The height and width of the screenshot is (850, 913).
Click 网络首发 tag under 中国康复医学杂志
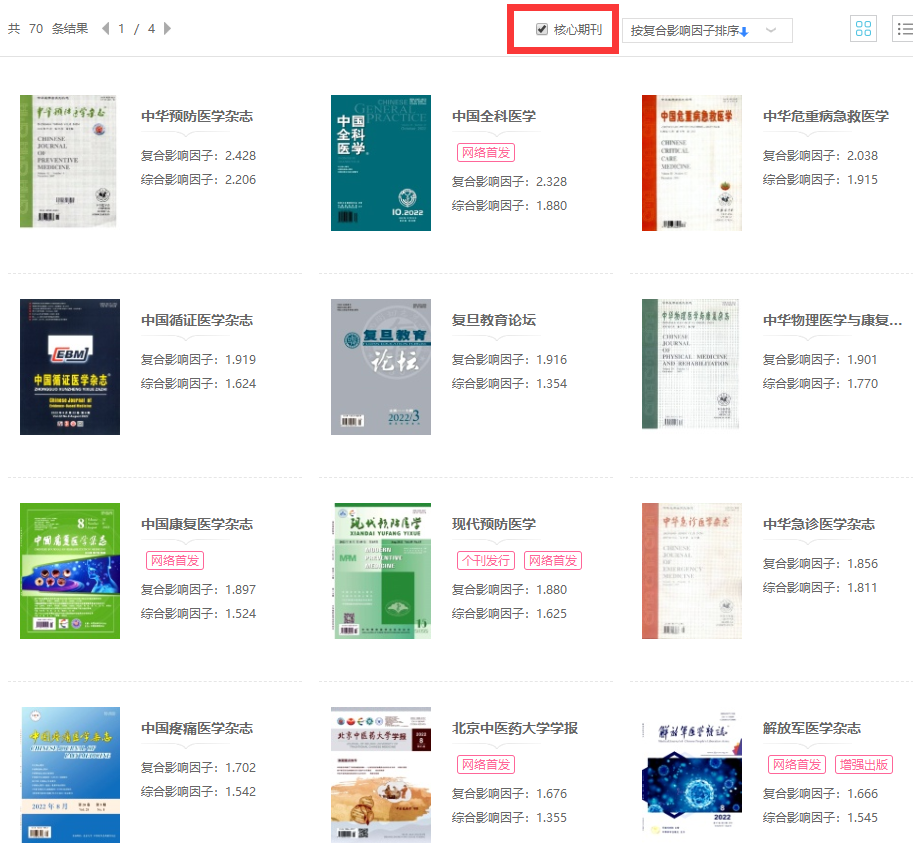click(x=175, y=561)
